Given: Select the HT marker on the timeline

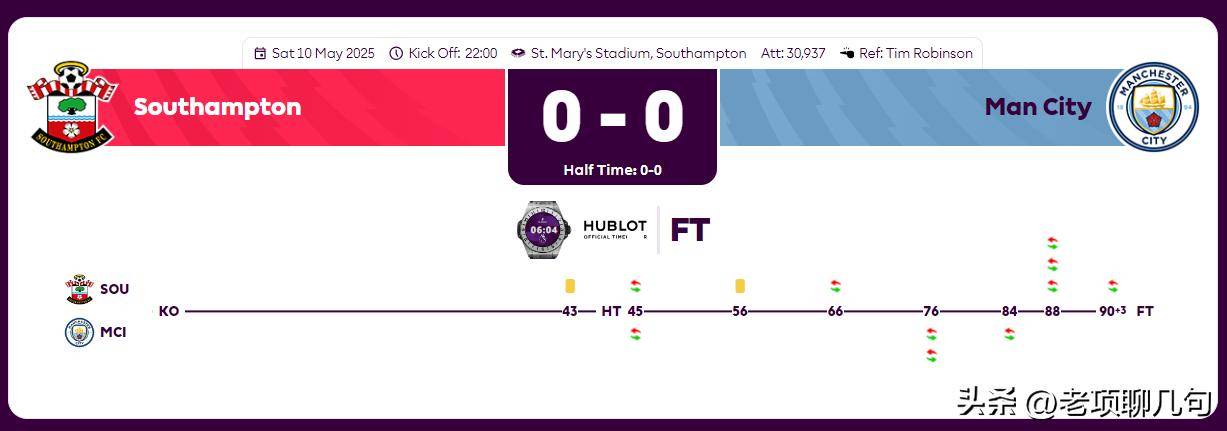Looking at the screenshot, I should [611, 311].
